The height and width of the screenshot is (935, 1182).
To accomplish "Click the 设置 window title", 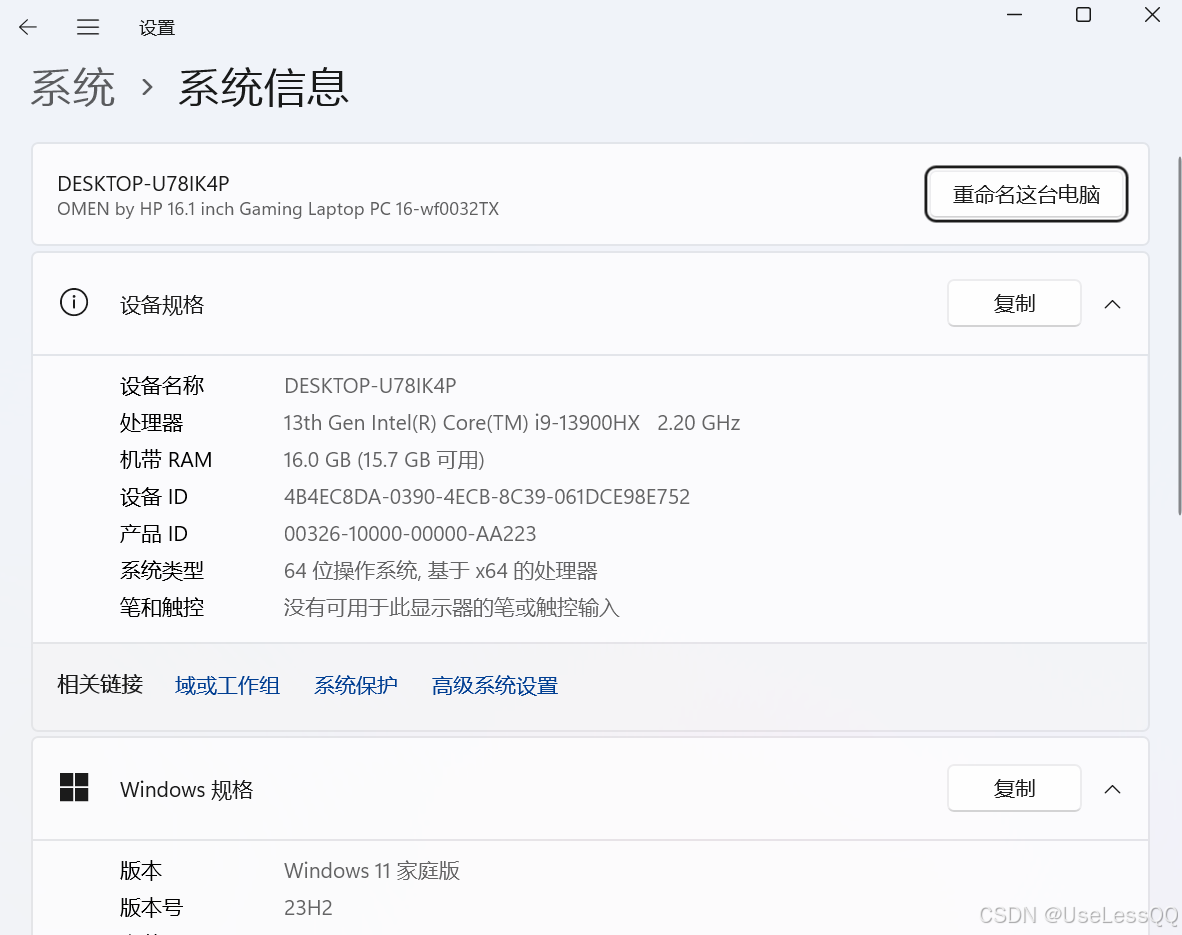I will pos(157,28).
